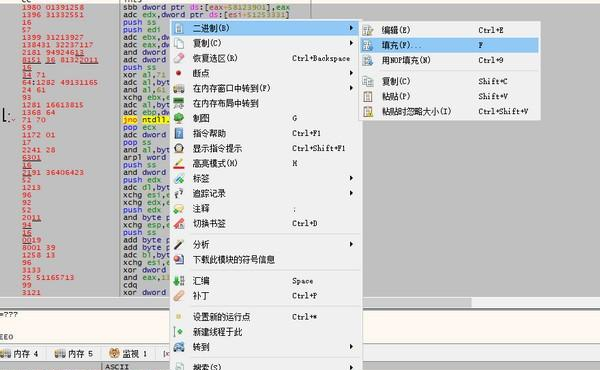Click the magnifier icon for 显示指令提示
The height and width of the screenshot is (370, 600).
pyautogui.click(x=179, y=148)
